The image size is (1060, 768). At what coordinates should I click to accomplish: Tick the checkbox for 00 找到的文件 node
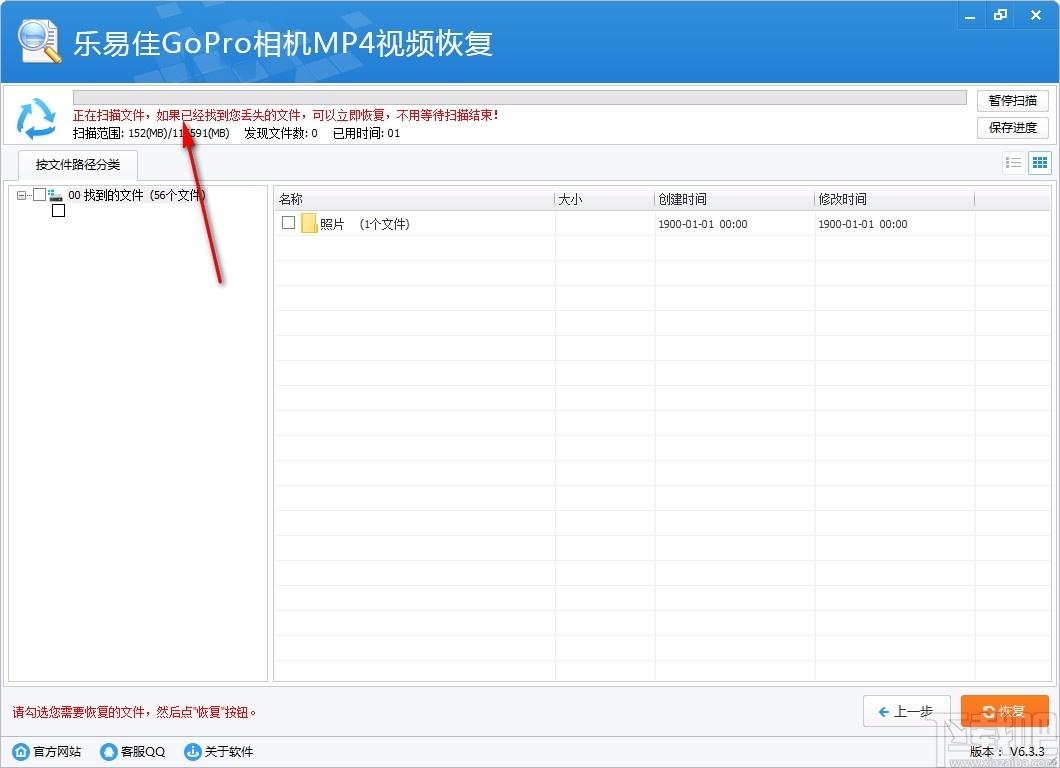[39, 195]
